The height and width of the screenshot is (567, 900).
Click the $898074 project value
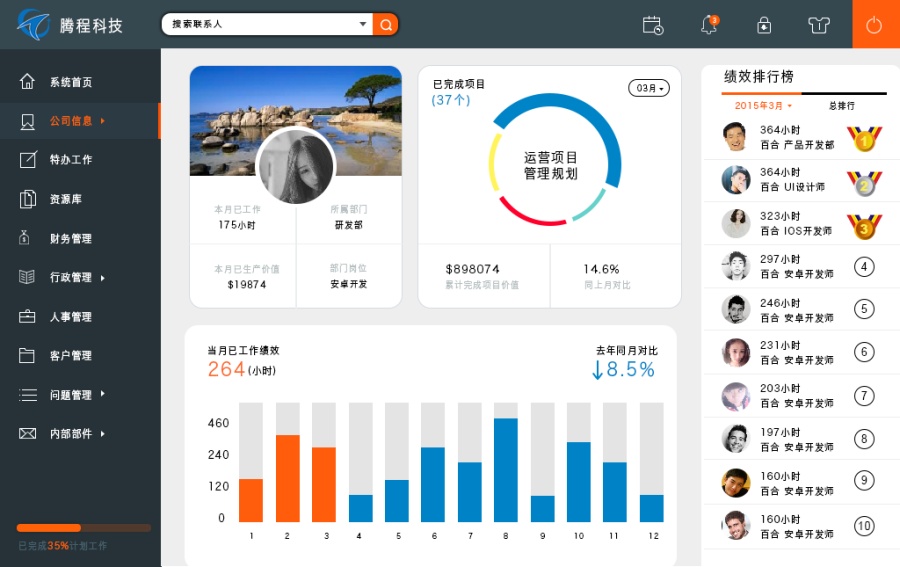[472, 269]
